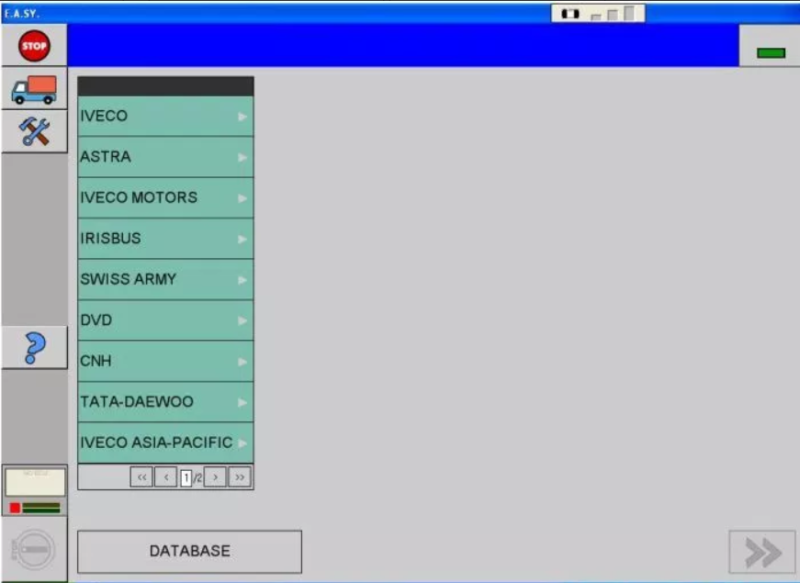Image resolution: width=800 pixels, height=583 pixels.
Task: Select ASTRA from the brand list
Action: 165,157
